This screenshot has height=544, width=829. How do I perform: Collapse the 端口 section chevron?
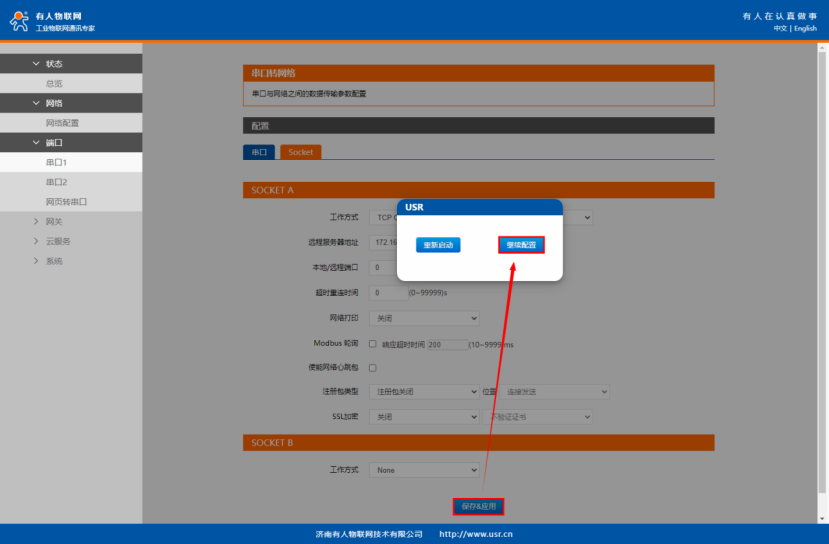36,143
